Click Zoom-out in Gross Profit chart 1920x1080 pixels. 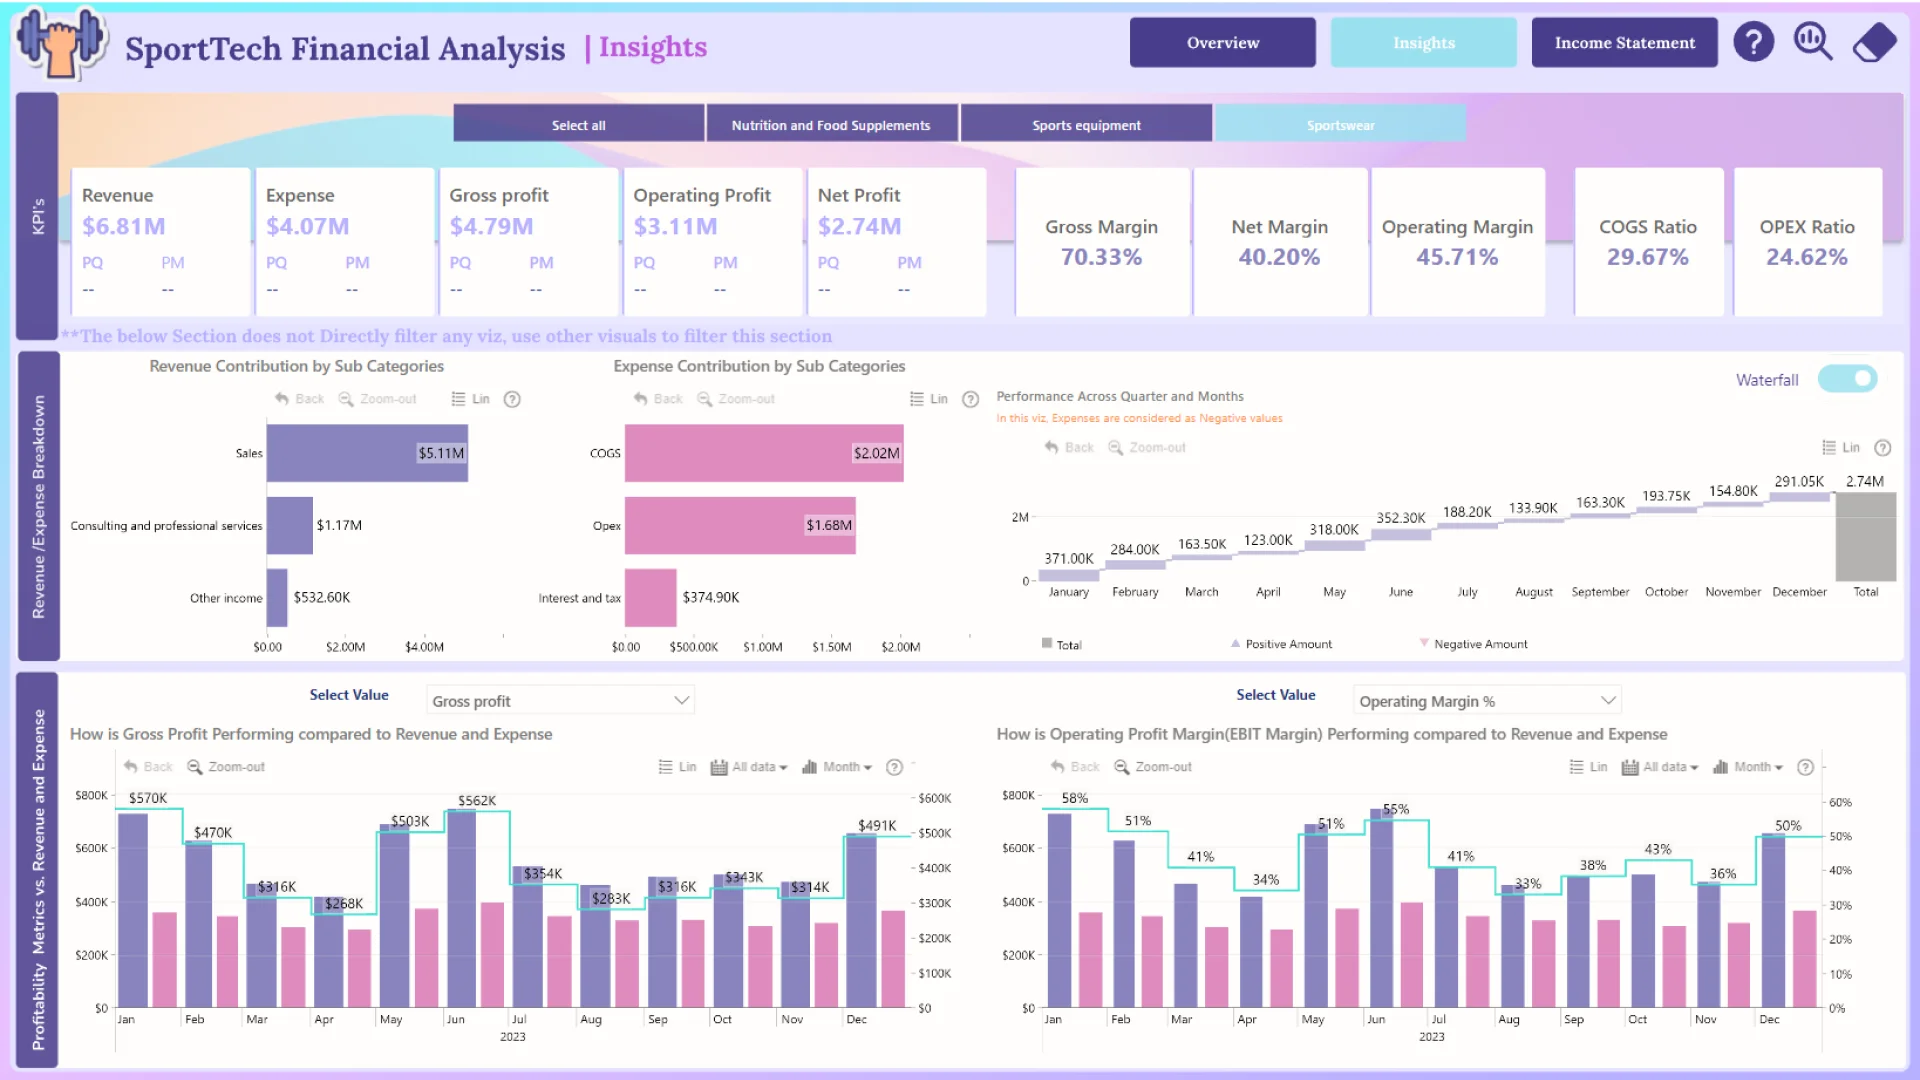226,767
